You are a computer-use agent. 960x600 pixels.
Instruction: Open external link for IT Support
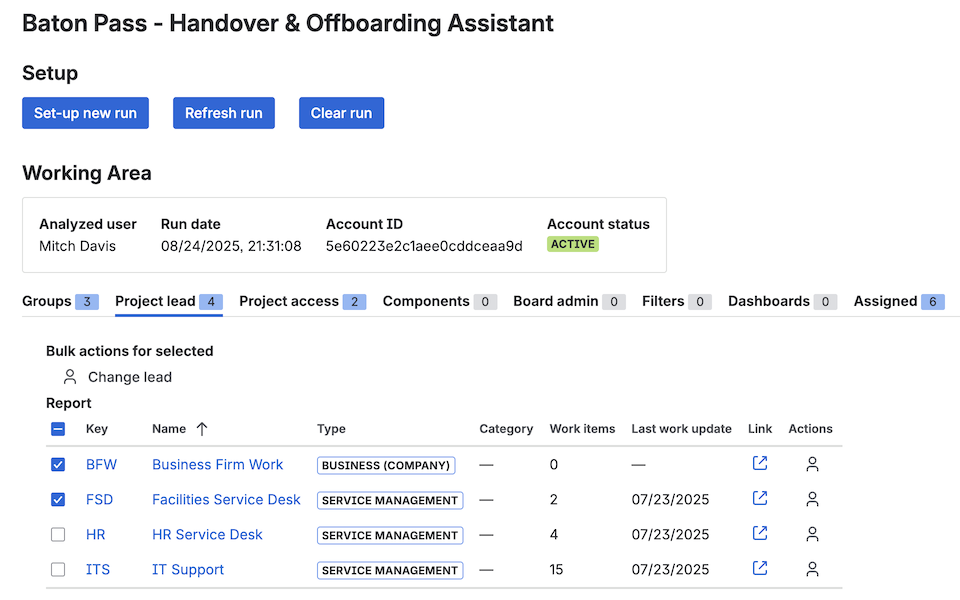pos(760,569)
